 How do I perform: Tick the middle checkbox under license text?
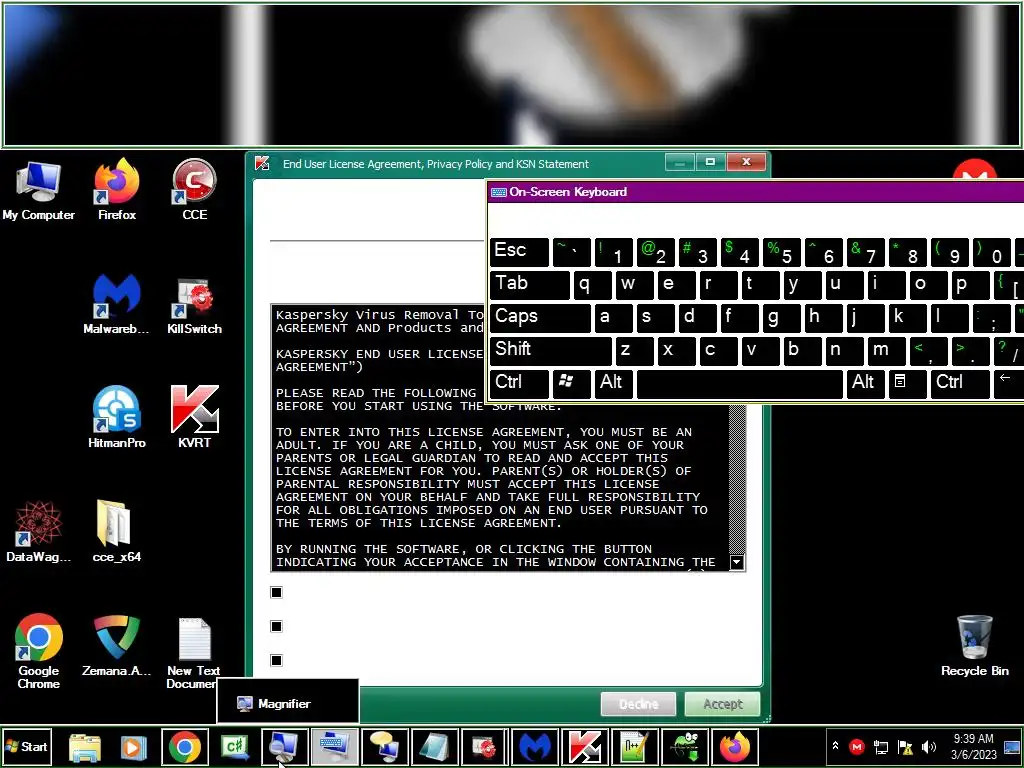point(276,626)
